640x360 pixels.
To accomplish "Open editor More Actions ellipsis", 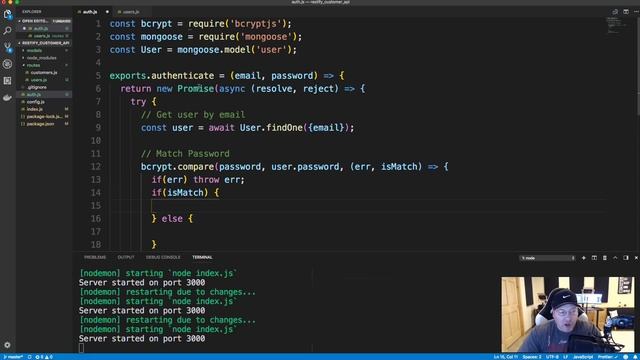I will pyautogui.click(x=636, y=12).
